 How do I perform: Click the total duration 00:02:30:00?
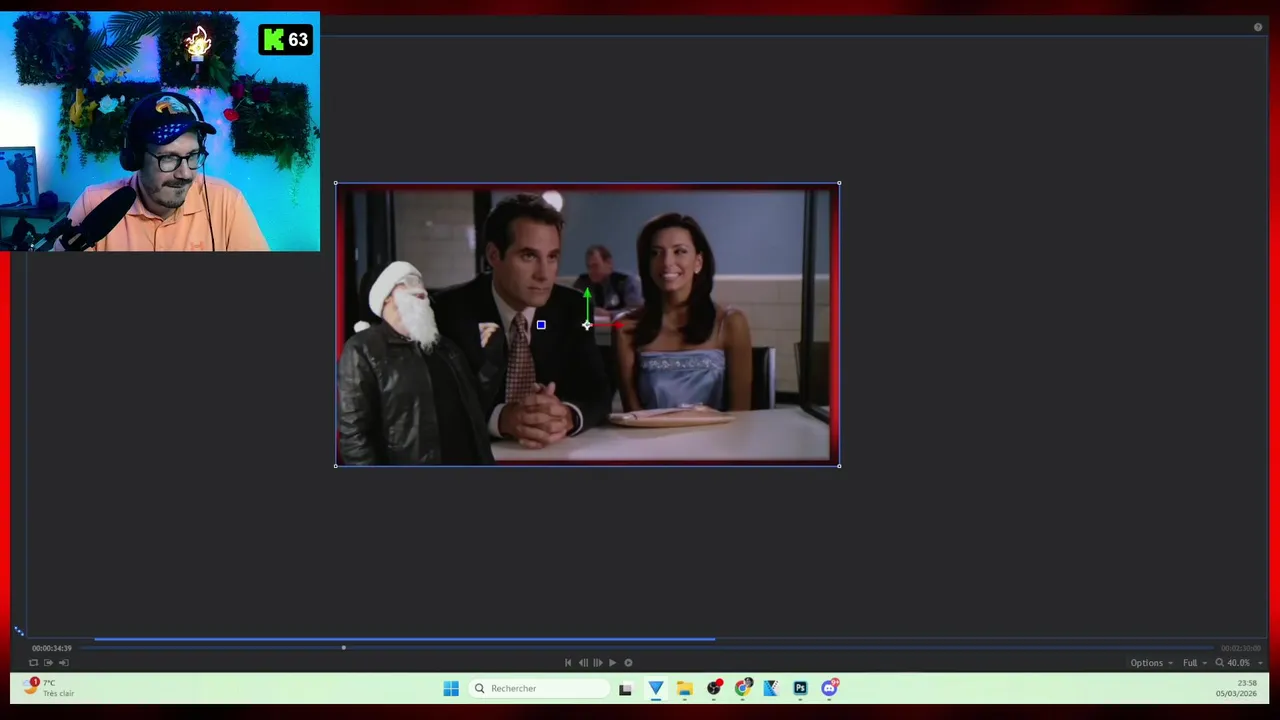point(1240,648)
